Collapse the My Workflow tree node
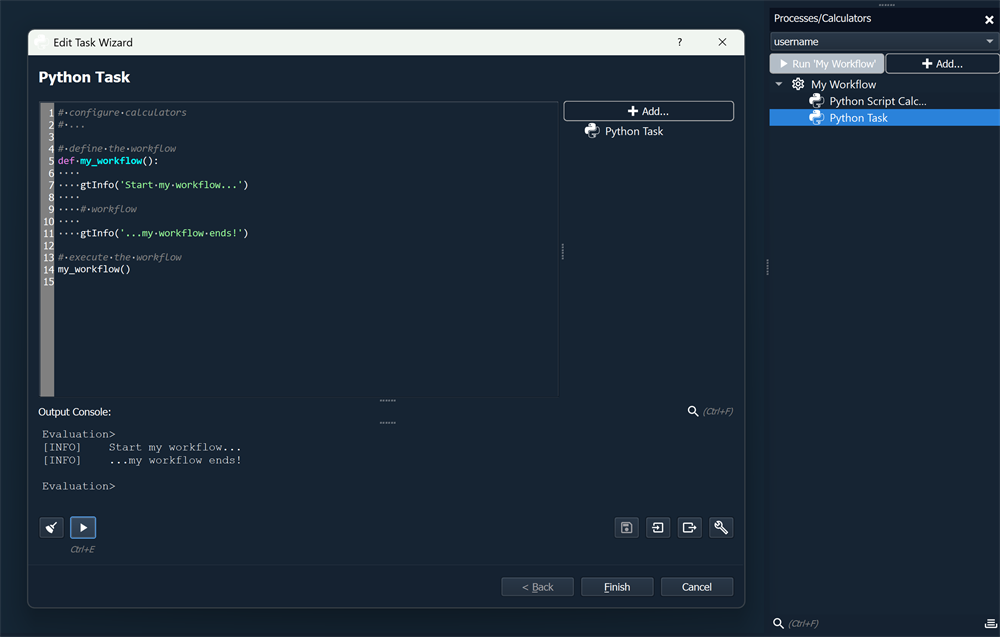The image size is (1000, 637). tap(779, 84)
